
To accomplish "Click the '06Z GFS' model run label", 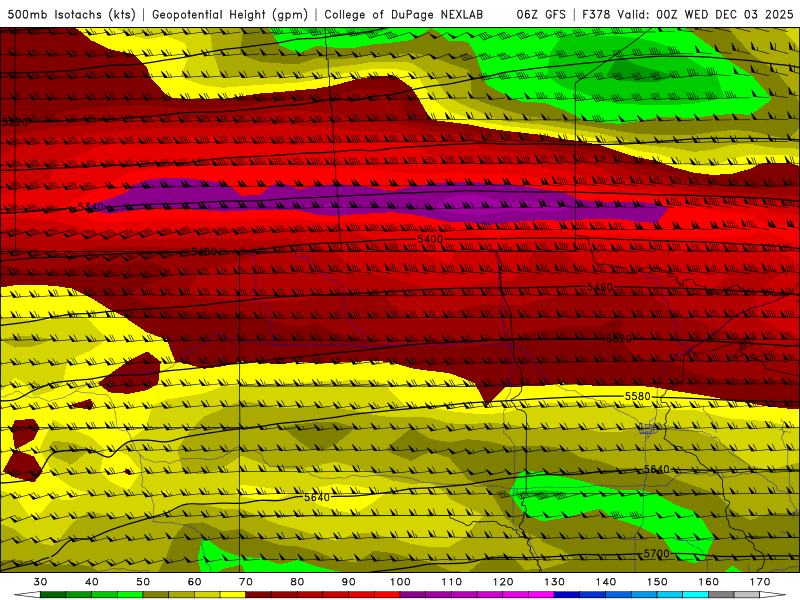I will 541,14.
